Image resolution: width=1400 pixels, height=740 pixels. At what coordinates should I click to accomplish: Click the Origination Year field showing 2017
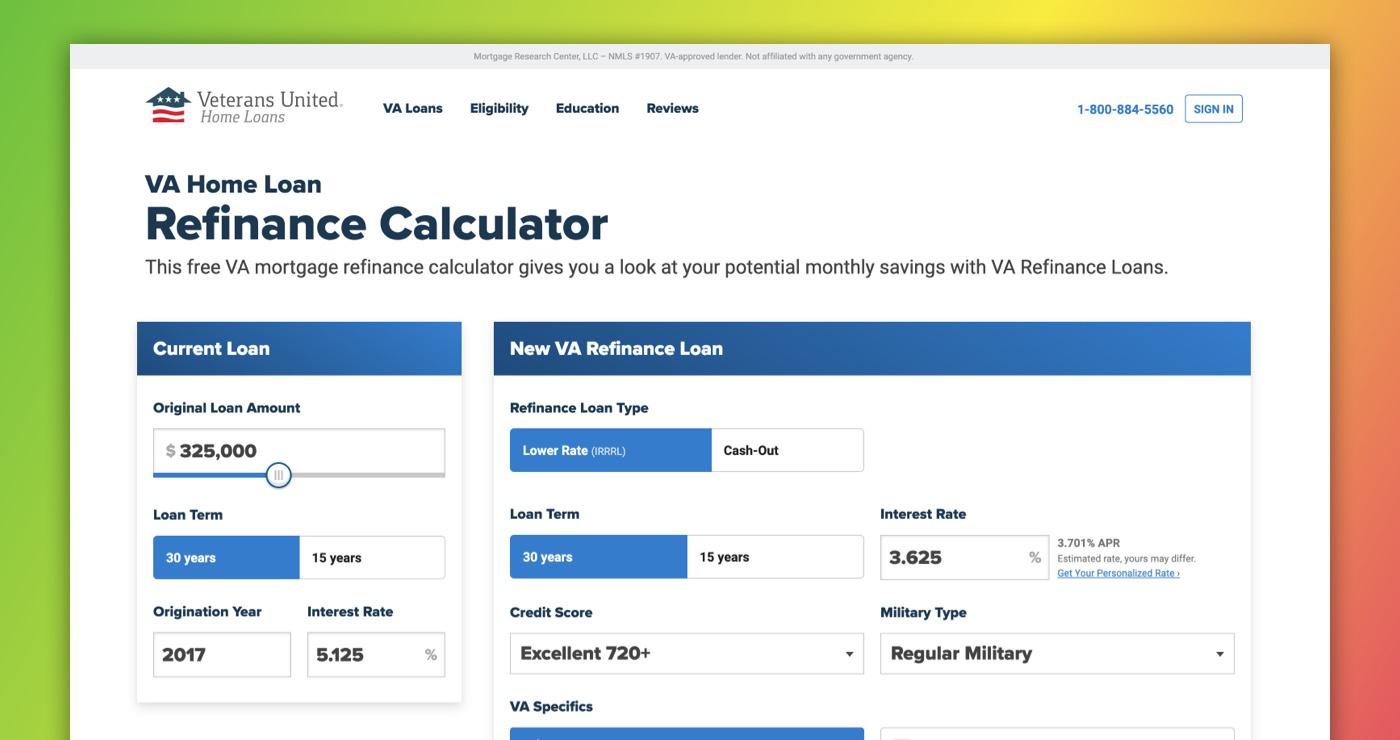click(x=222, y=655)
